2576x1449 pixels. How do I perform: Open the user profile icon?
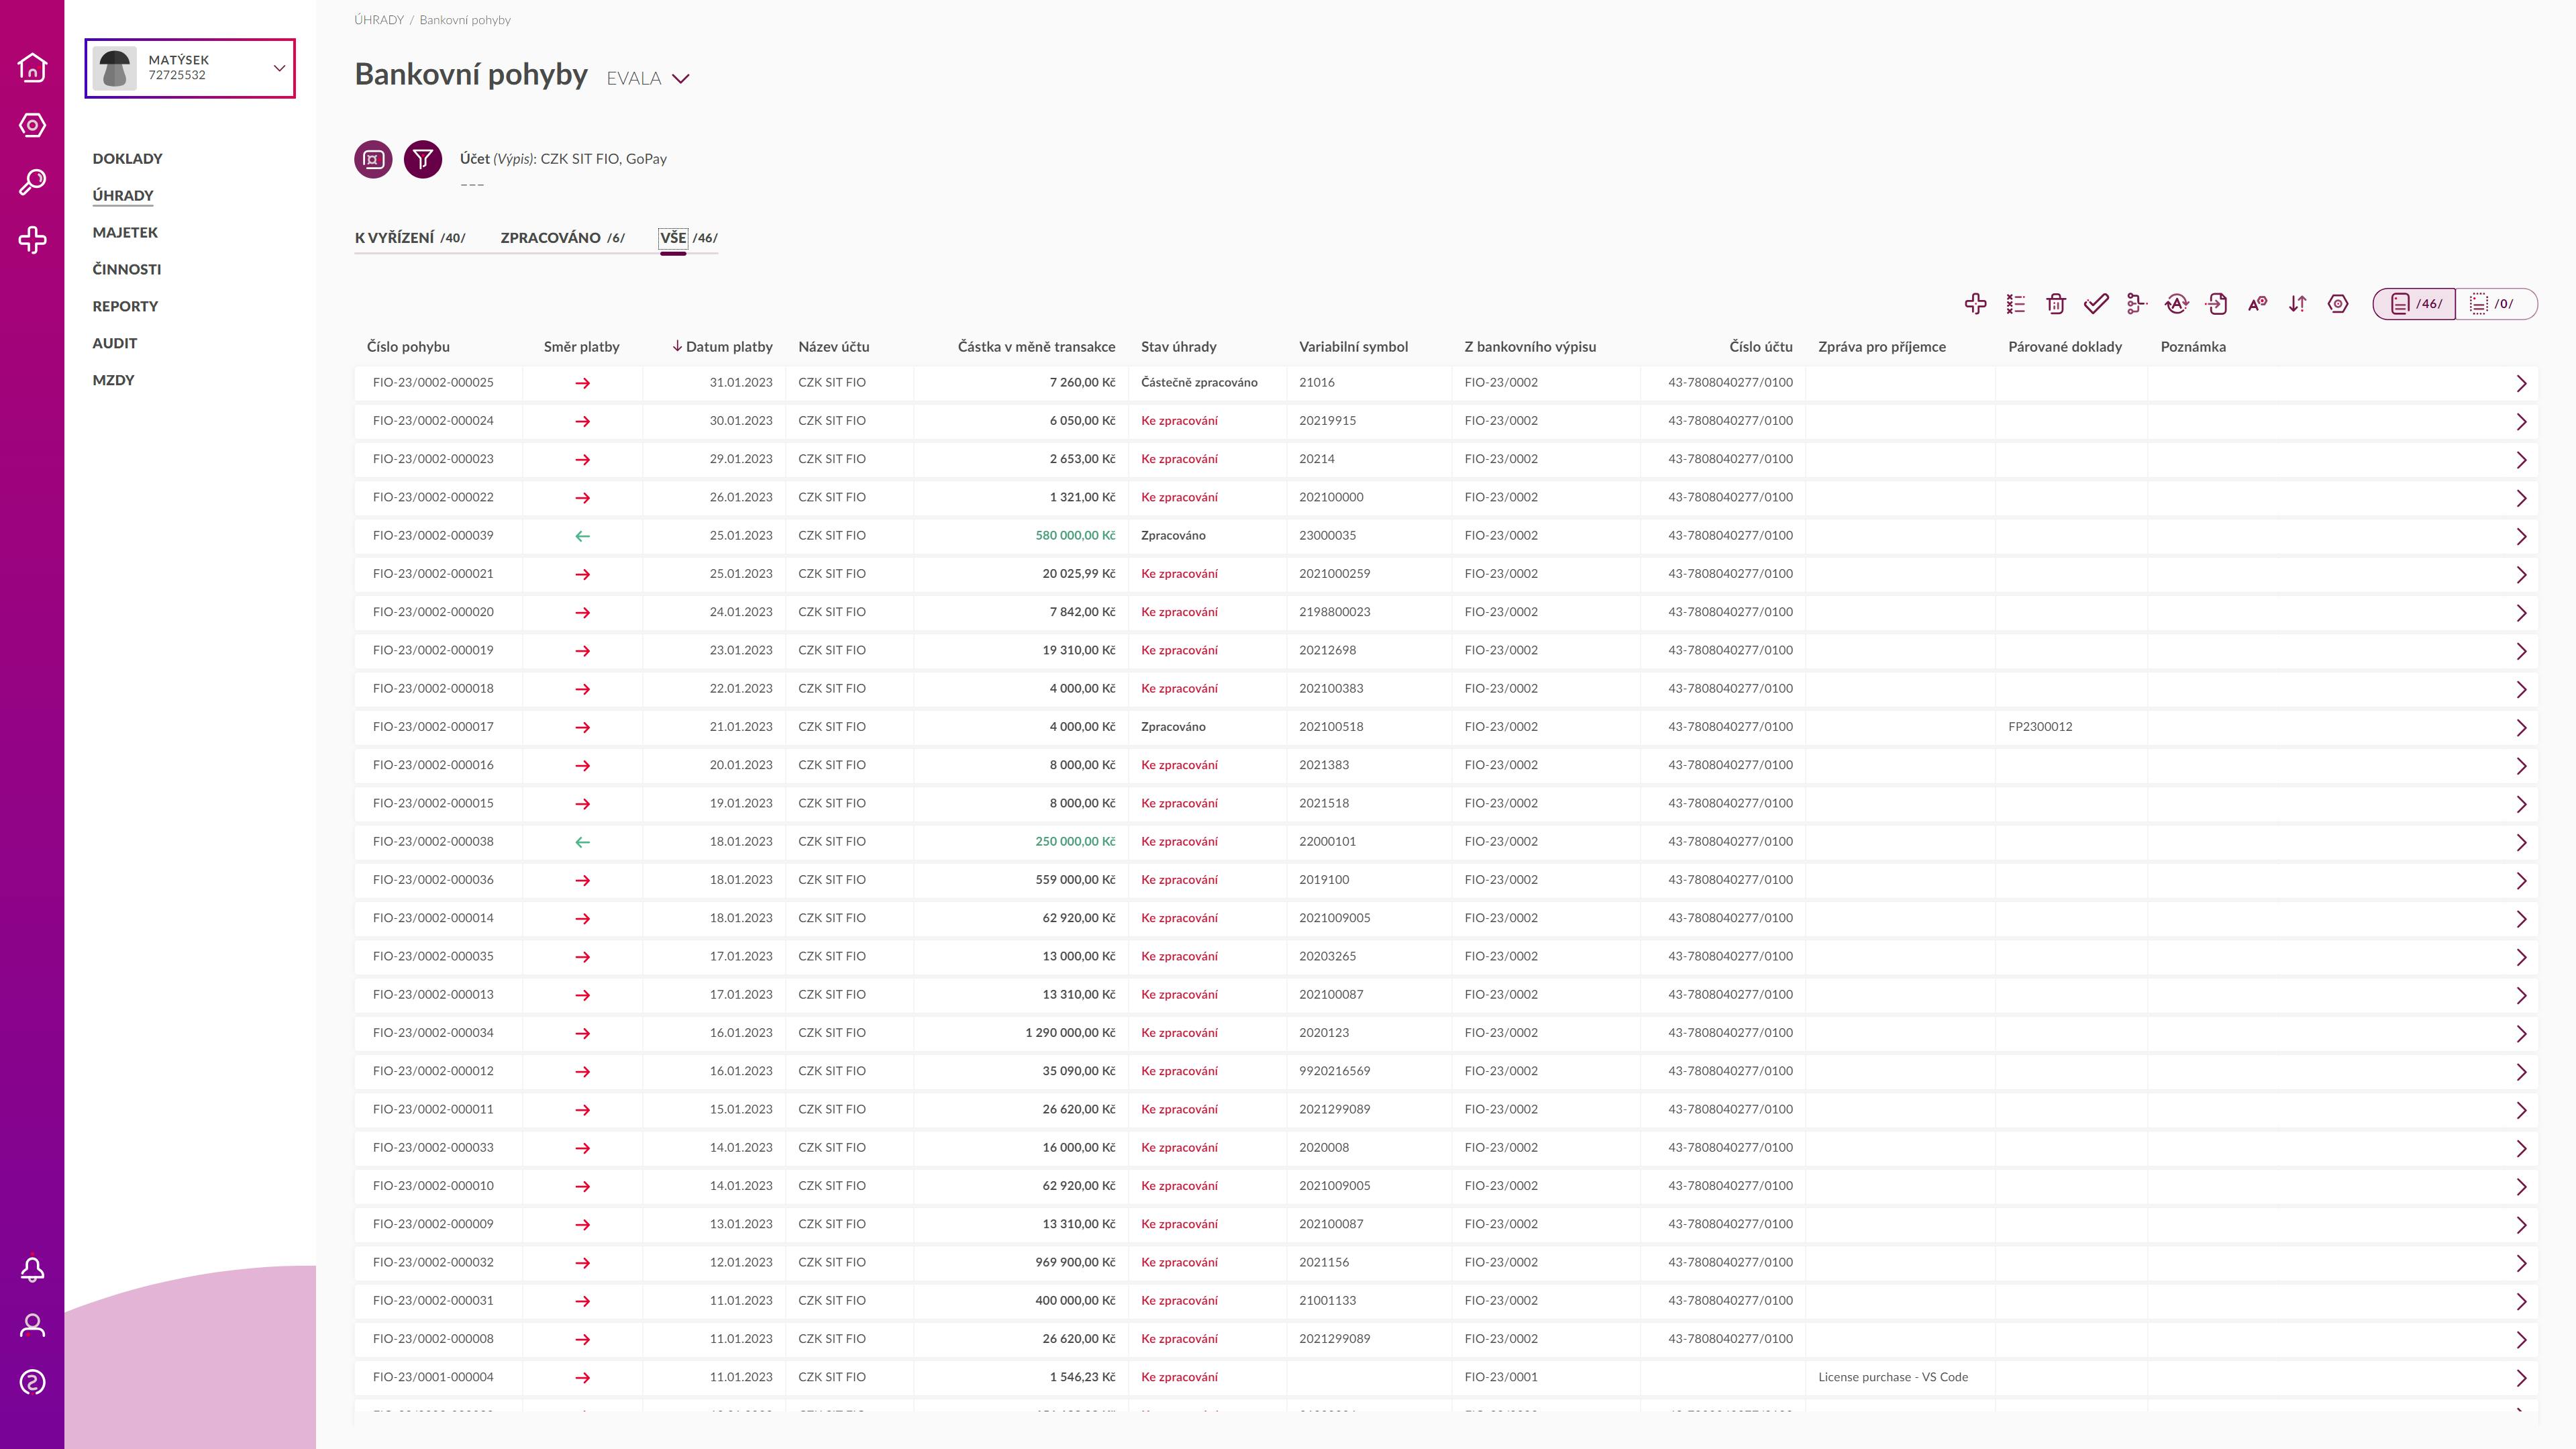32,1326
